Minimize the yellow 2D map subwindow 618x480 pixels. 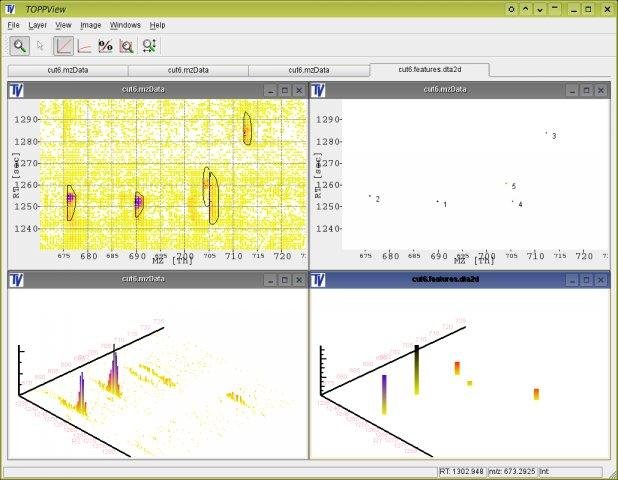(270, 90)
